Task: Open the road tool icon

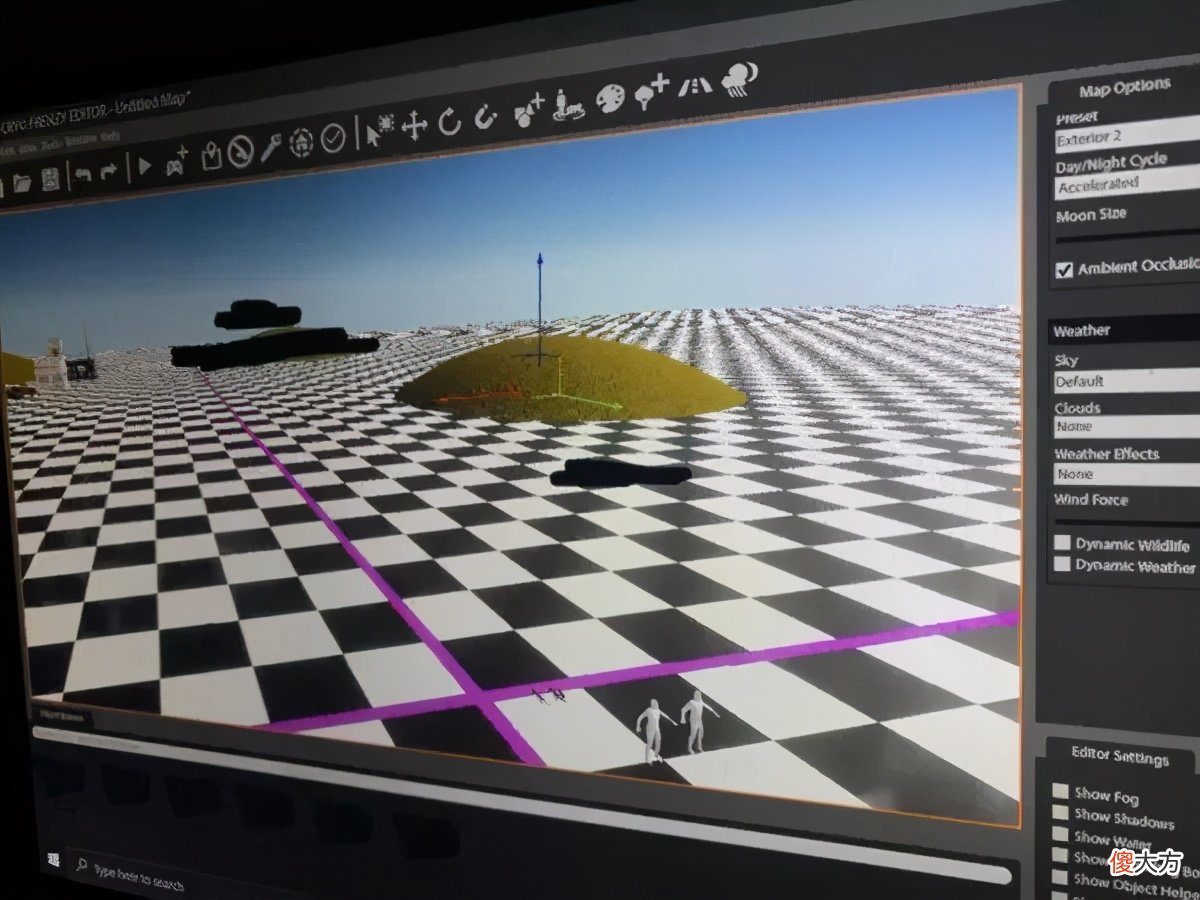Action: tap(694, 86)
